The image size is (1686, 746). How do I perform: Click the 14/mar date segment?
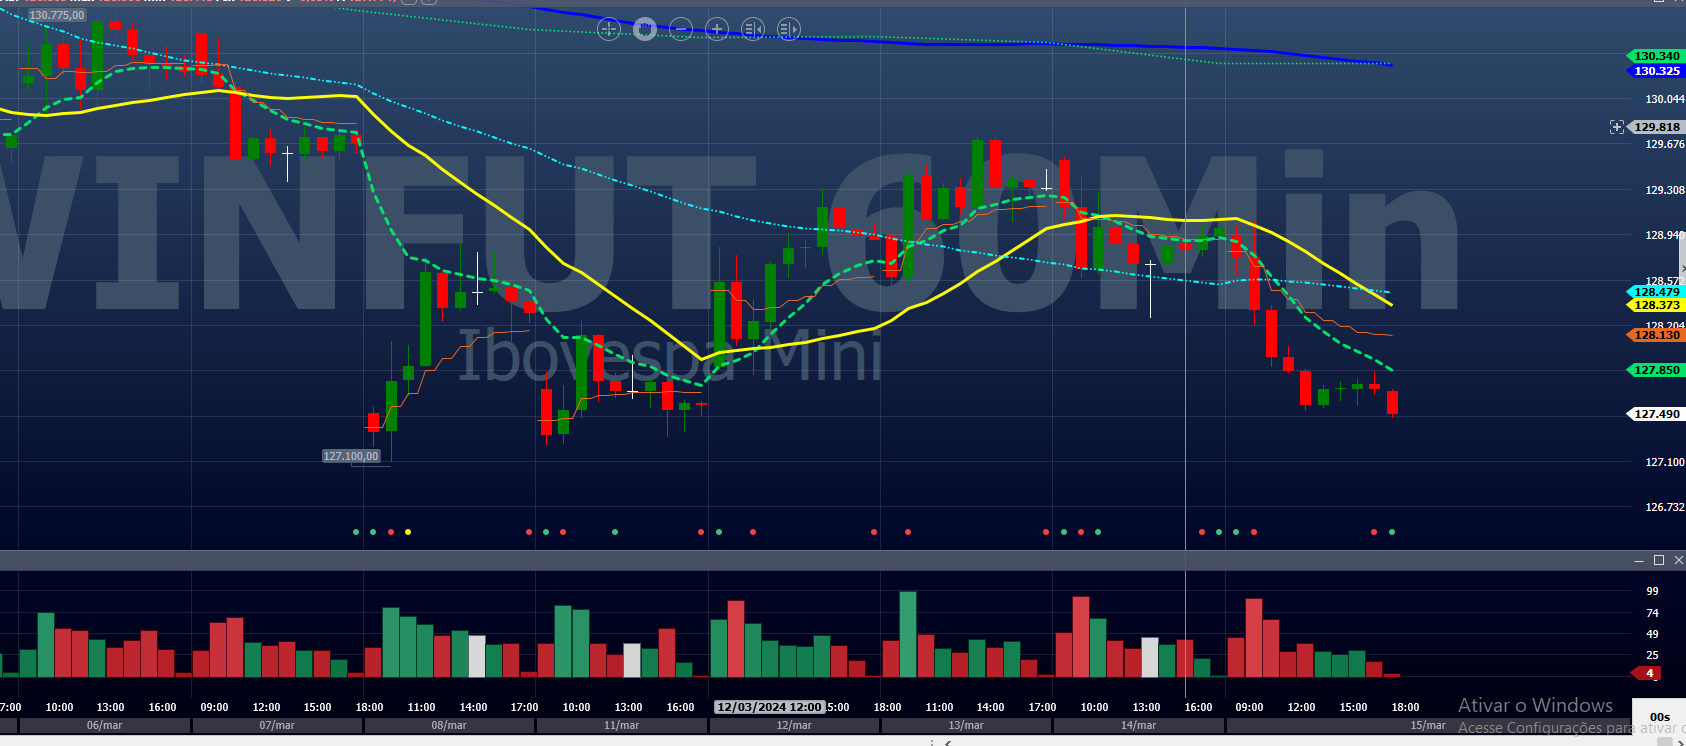1138,725
